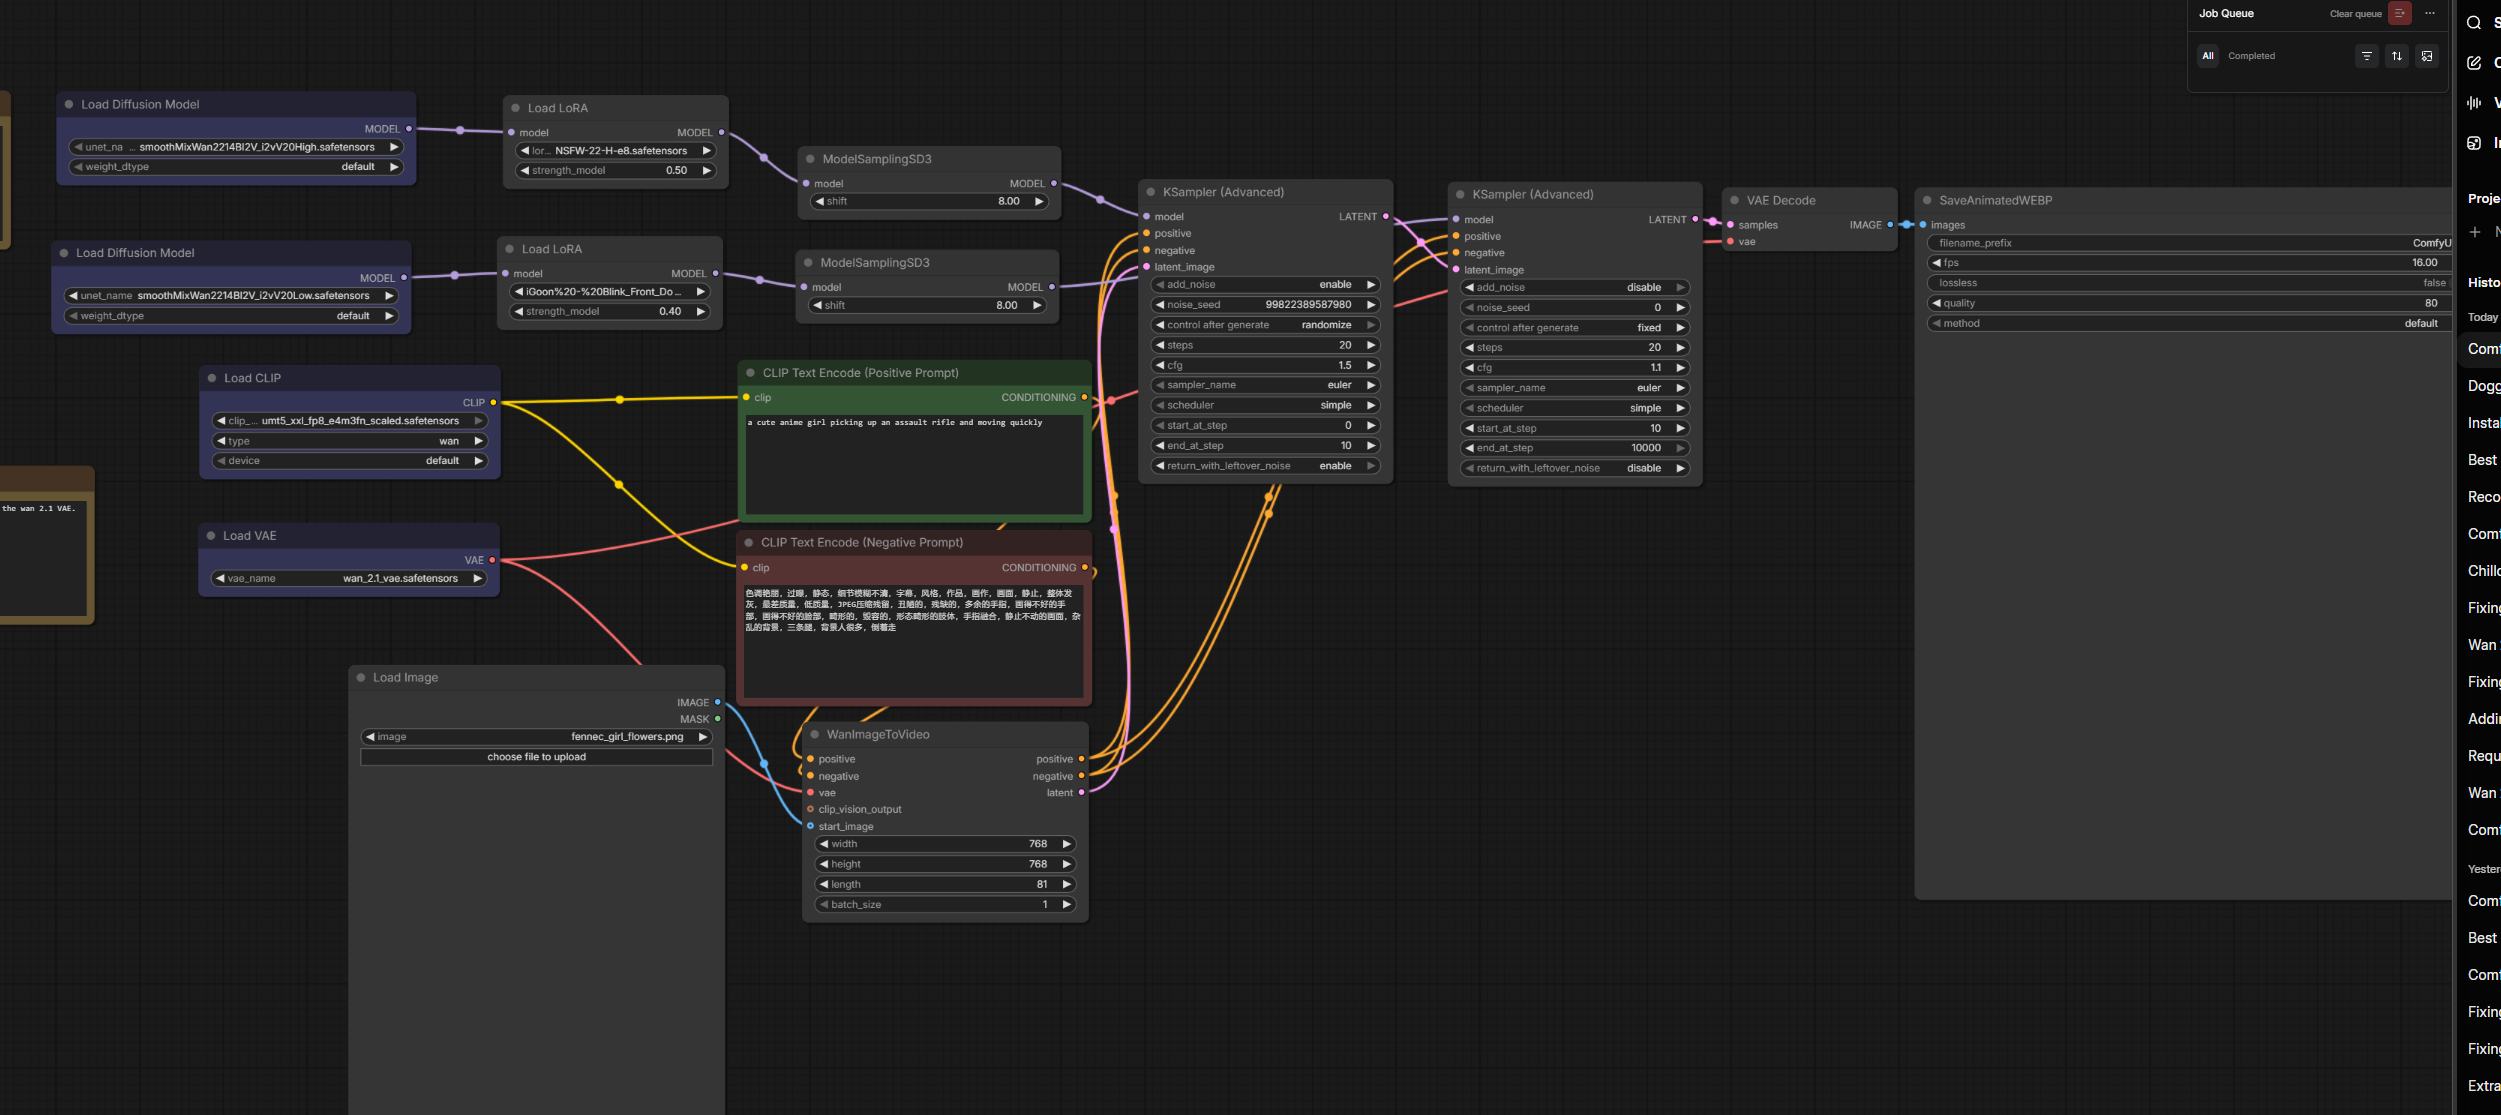Screen dimensions: 2501x1115
Task: Toggle lossless in SaveAnimatedWEBP node
Action: (x=2188, y=283)
